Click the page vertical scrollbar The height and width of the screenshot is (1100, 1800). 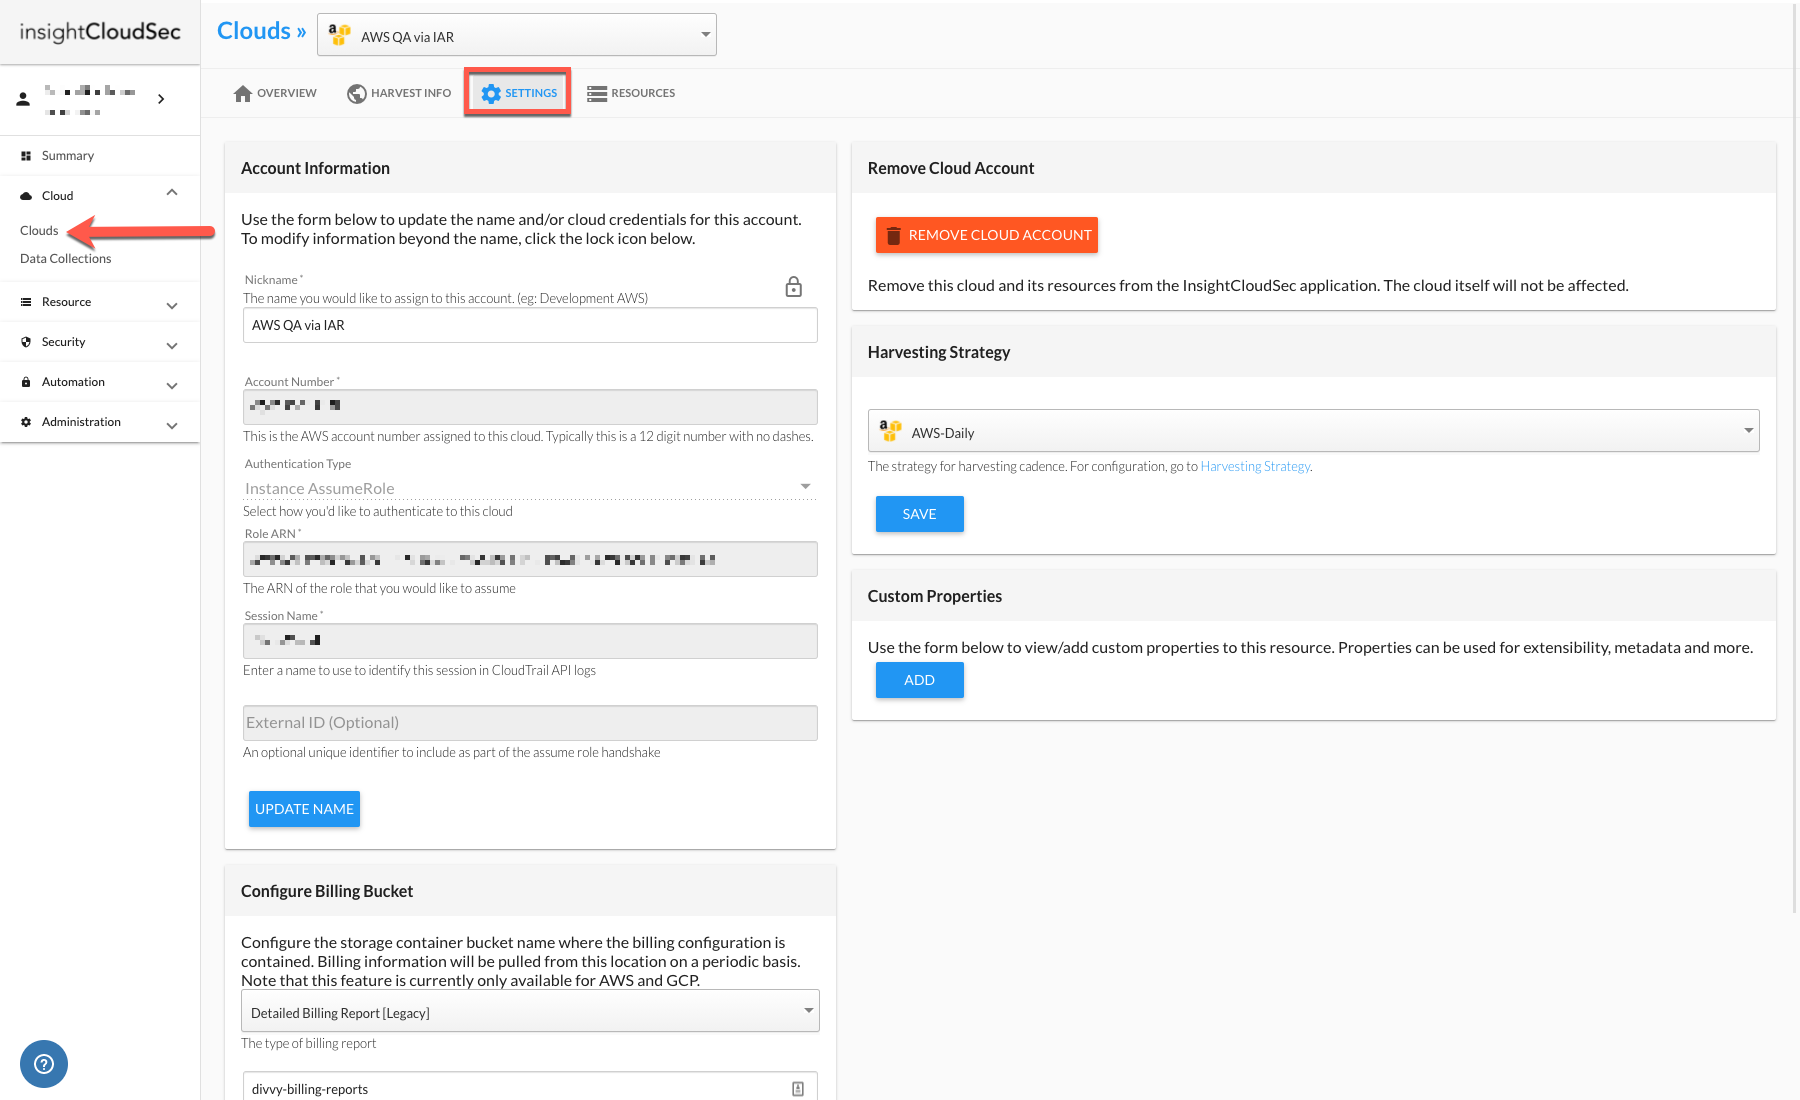tap(1794, 460)
